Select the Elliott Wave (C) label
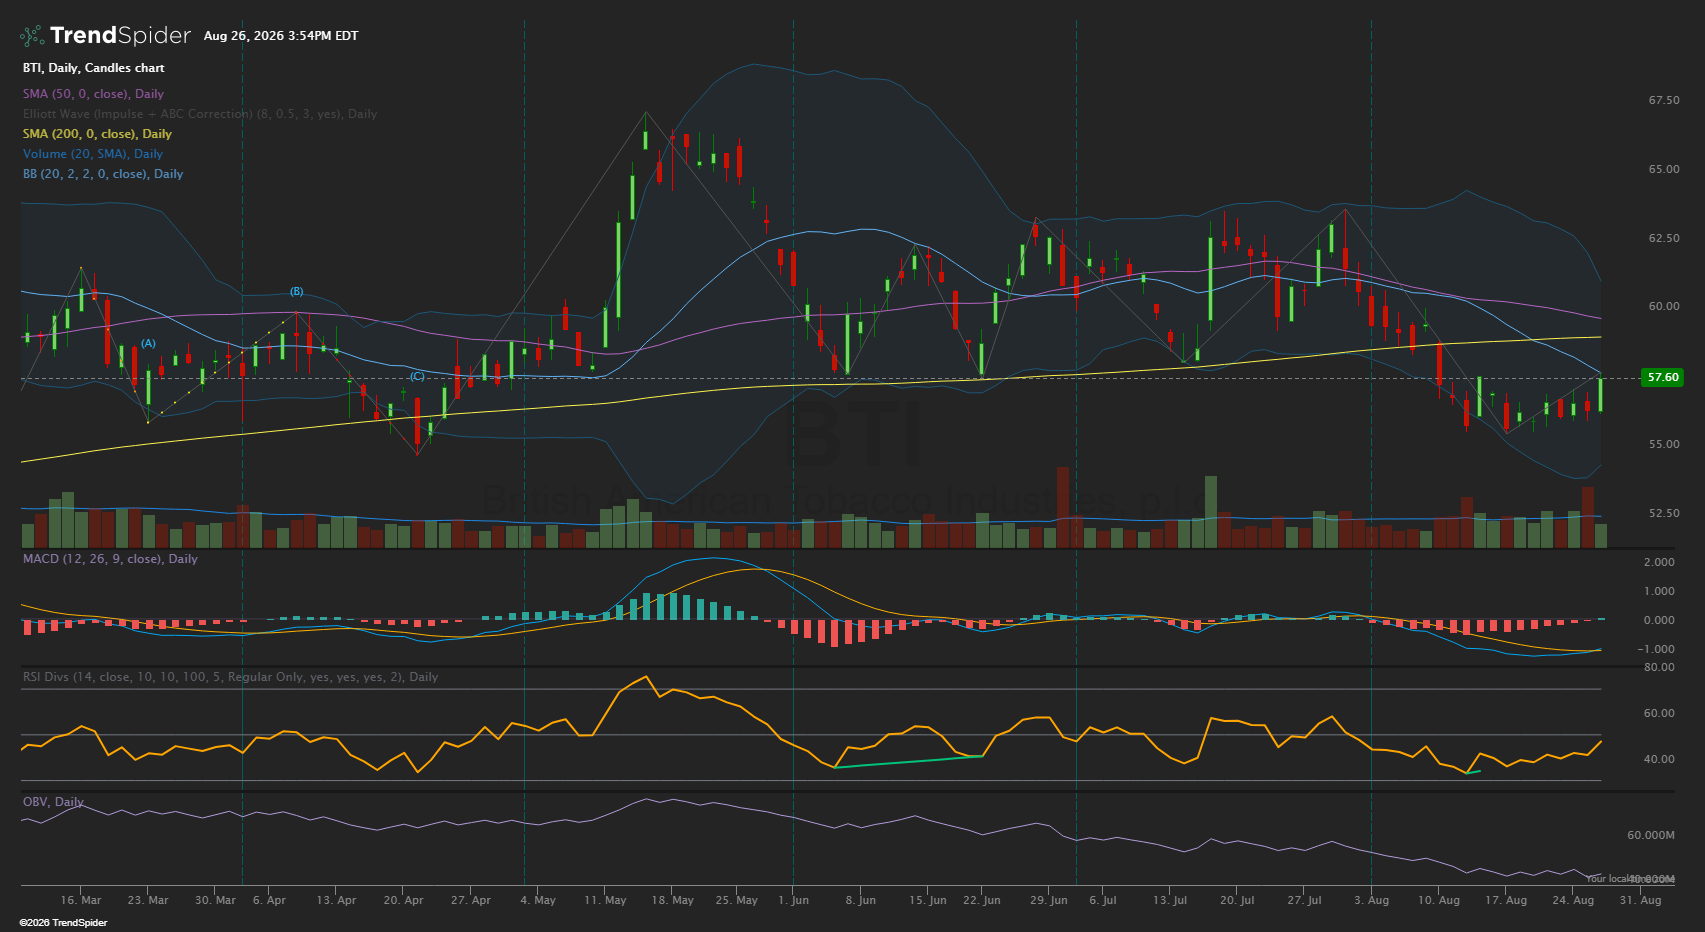Image resolution: width=1705 pixels, height=932 pixels. tap(417, 376)
